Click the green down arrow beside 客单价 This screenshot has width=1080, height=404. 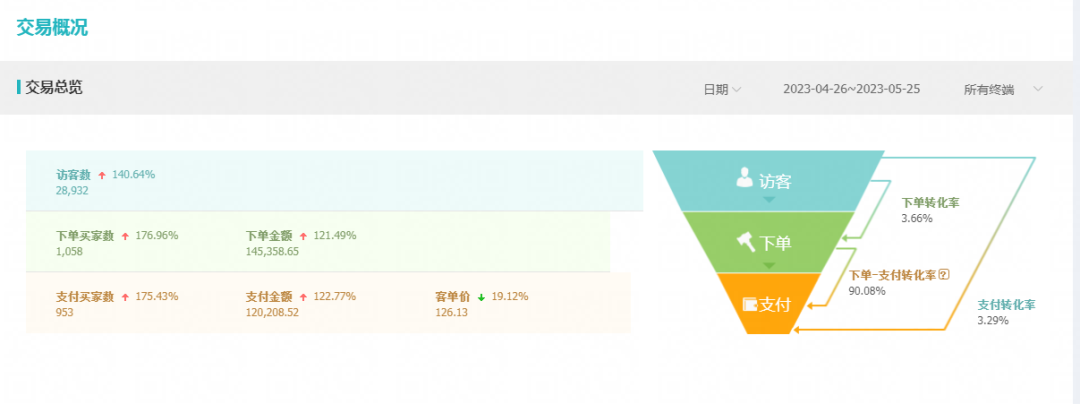(481, 297)
